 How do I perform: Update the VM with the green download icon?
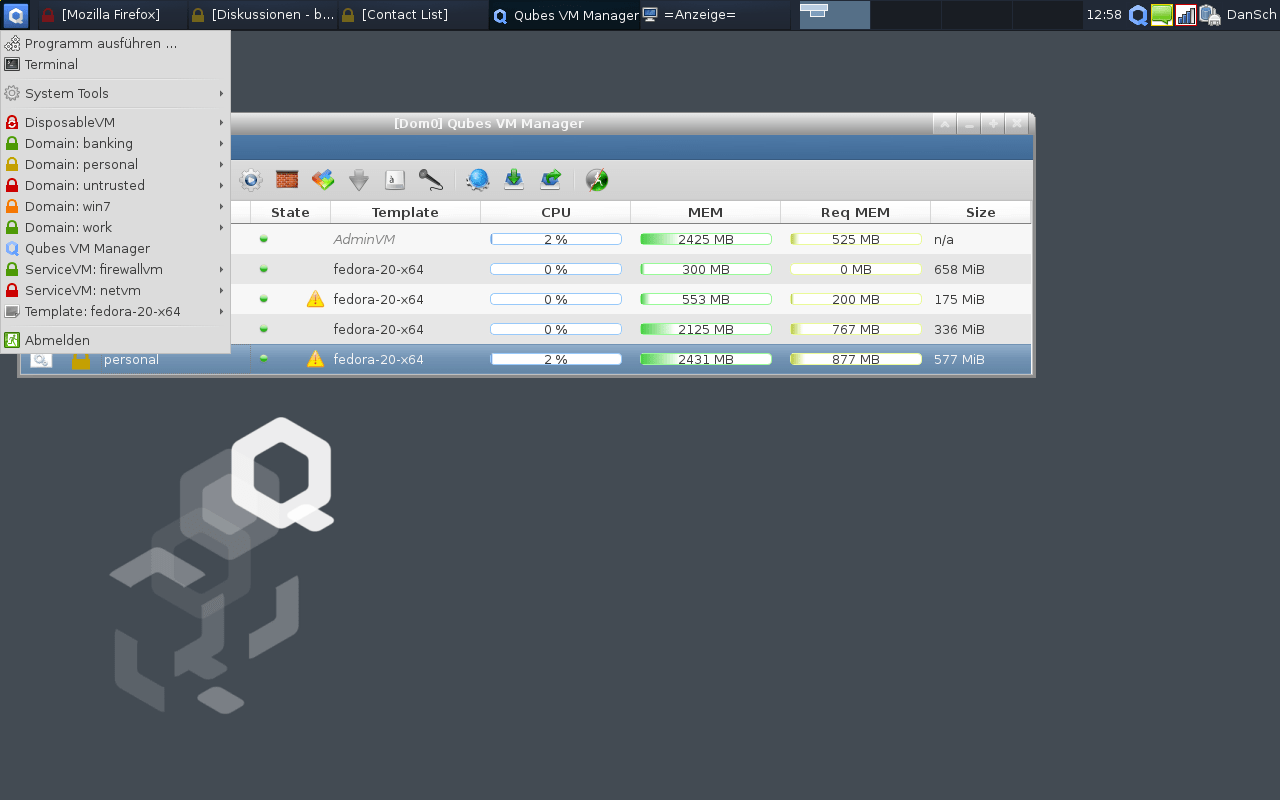[514, 180]
